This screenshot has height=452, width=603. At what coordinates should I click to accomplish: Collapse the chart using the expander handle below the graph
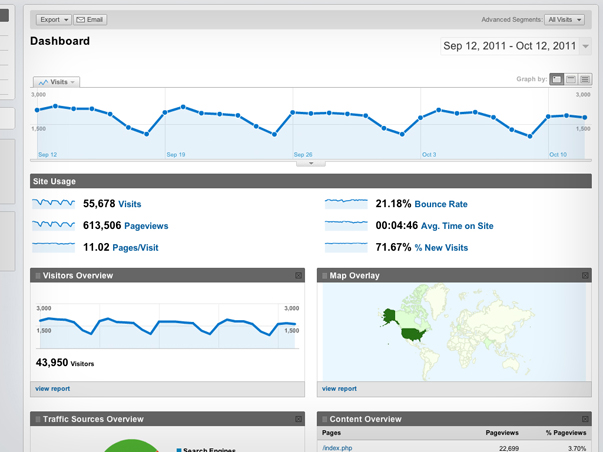(x=311, y=163)
